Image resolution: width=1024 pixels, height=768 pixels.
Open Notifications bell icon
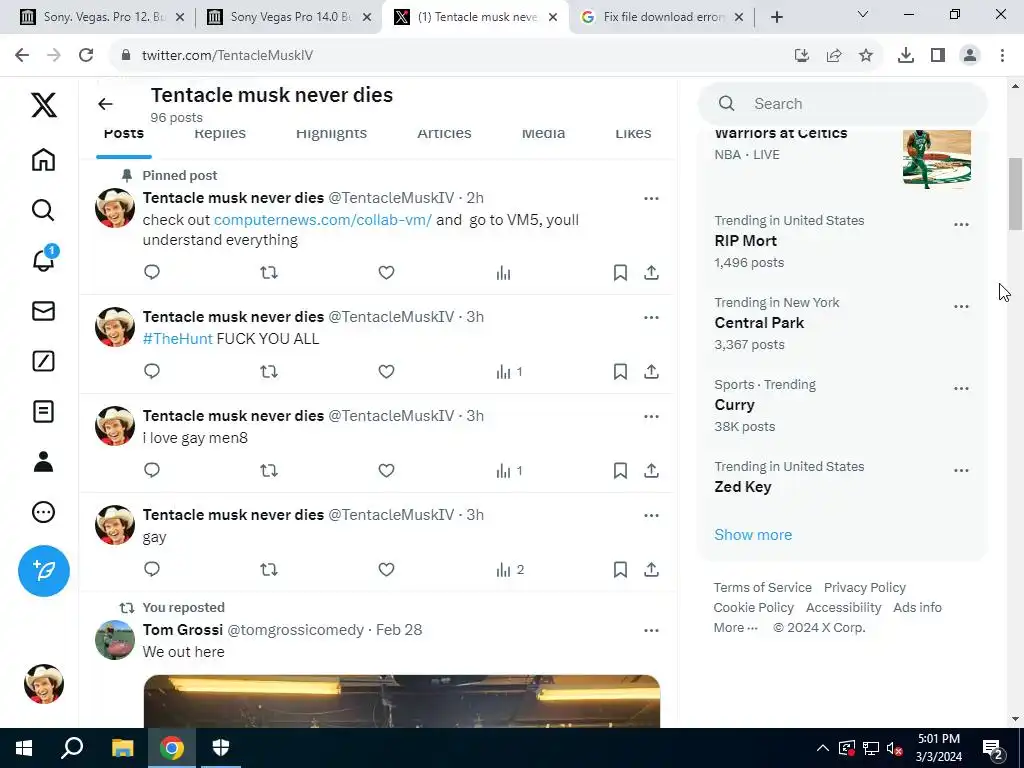tap(43, 259)
